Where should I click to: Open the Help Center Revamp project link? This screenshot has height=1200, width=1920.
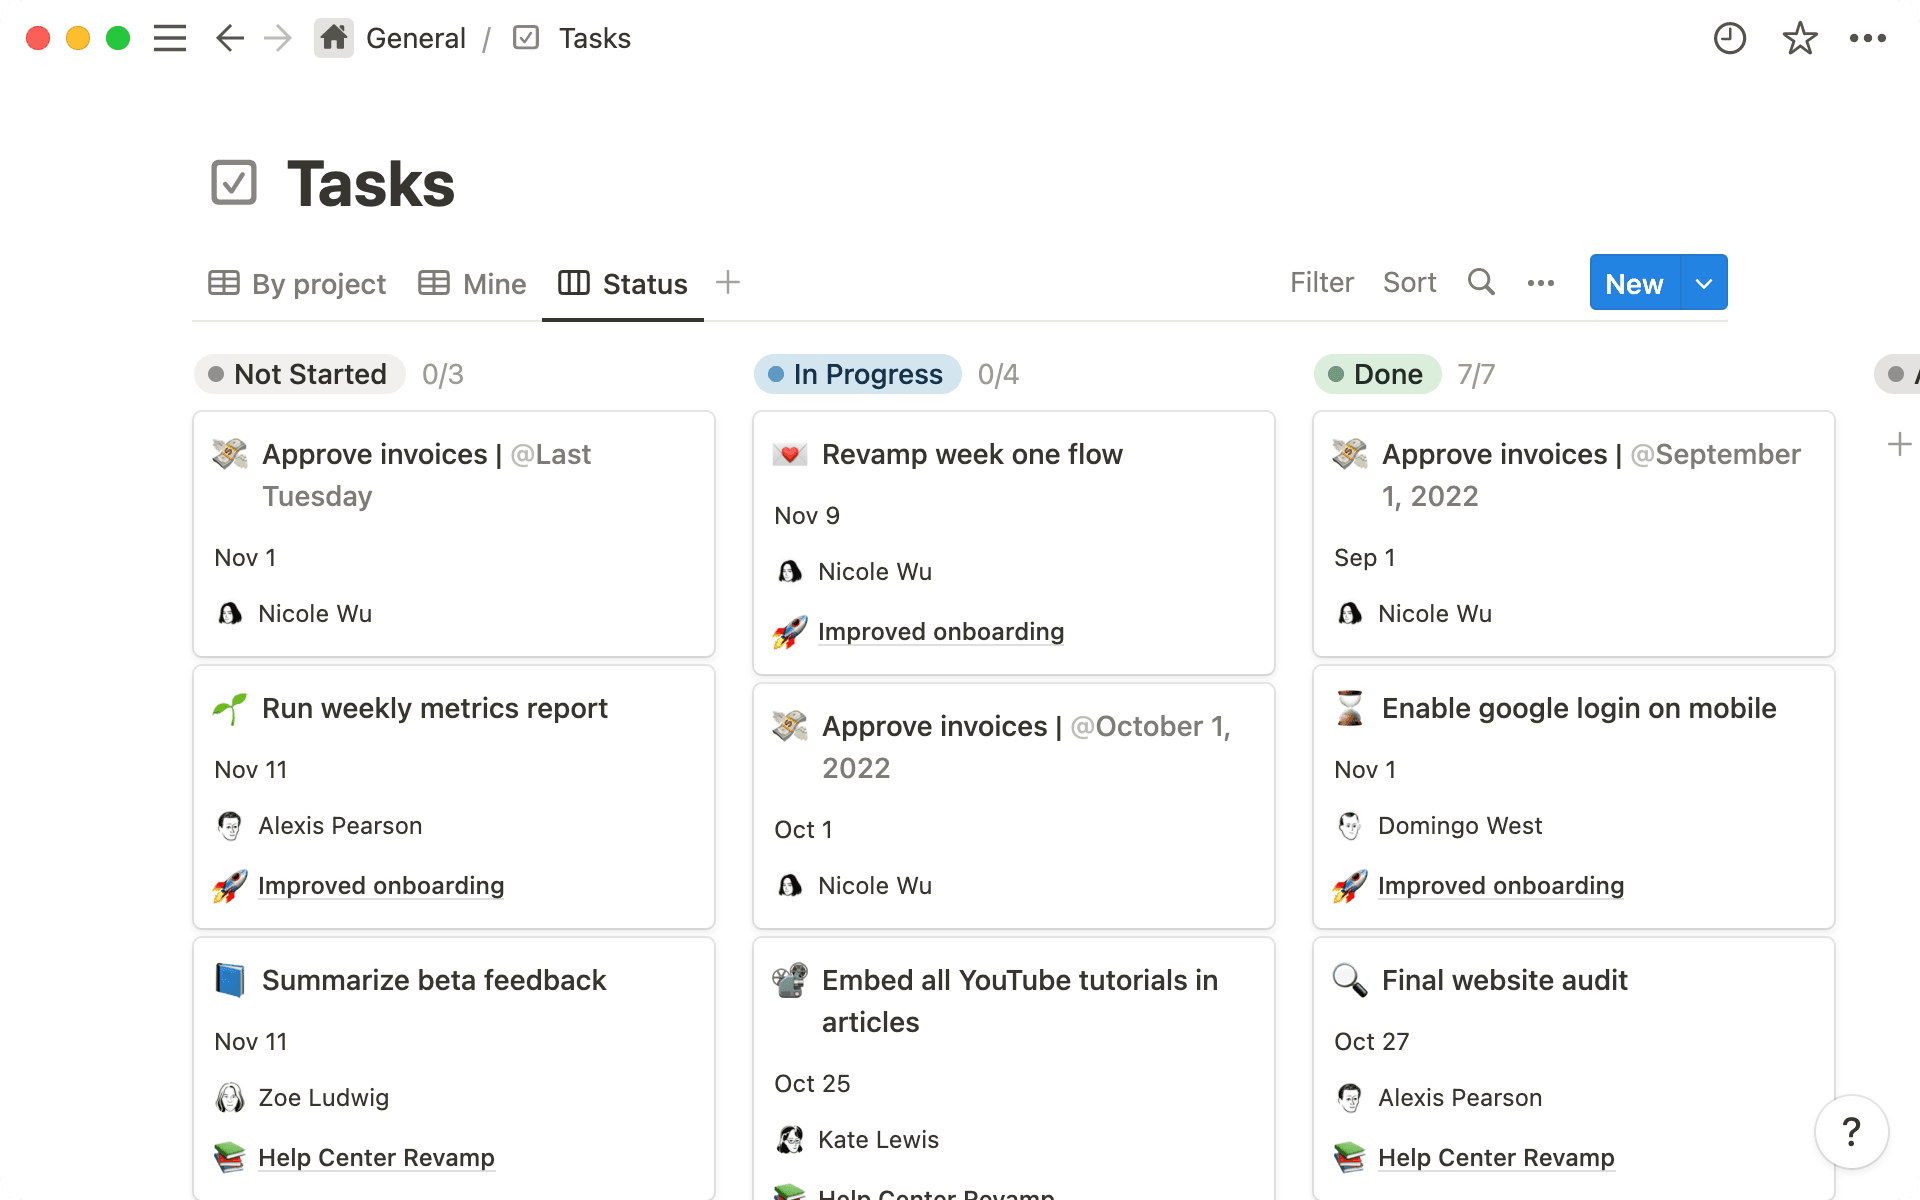[x=376, y=1157]
